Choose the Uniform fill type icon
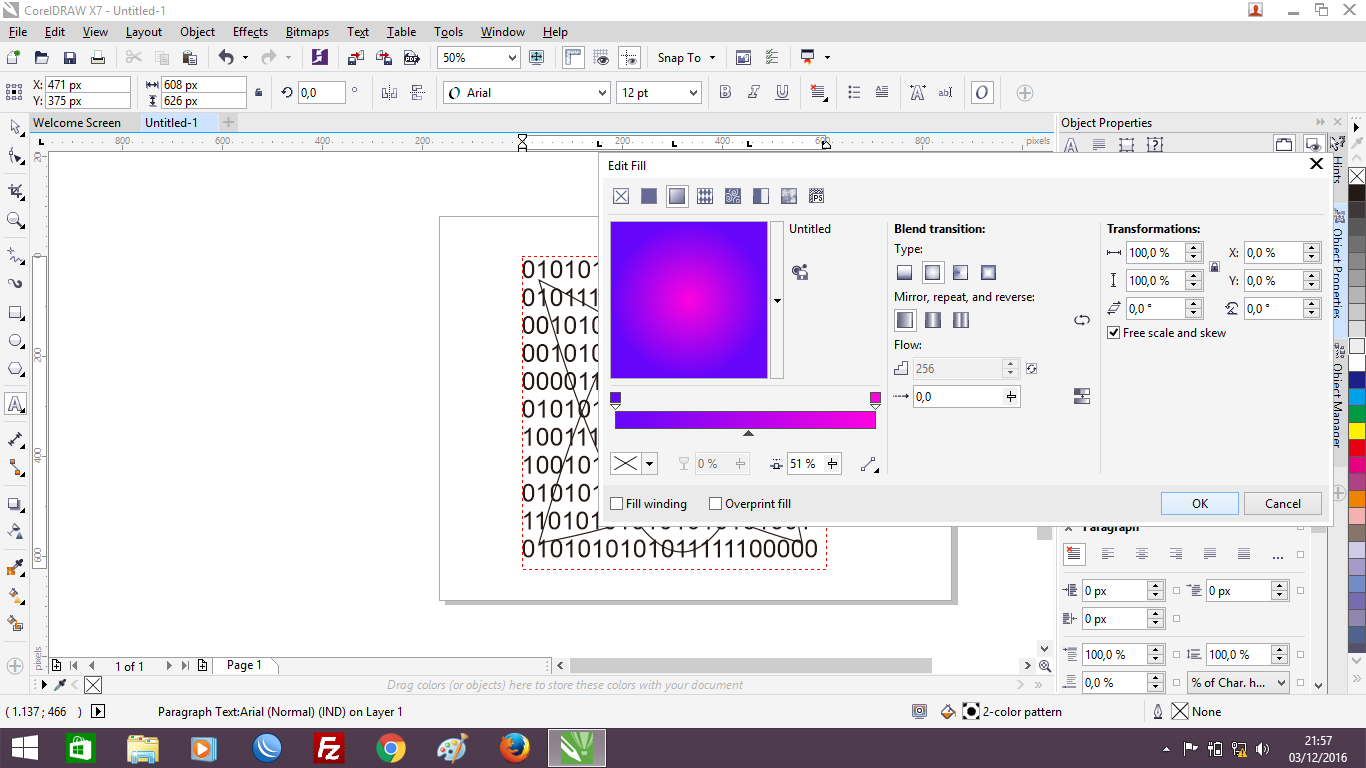This screenshot has width=1366, height=768. click(x=649, y=196)
